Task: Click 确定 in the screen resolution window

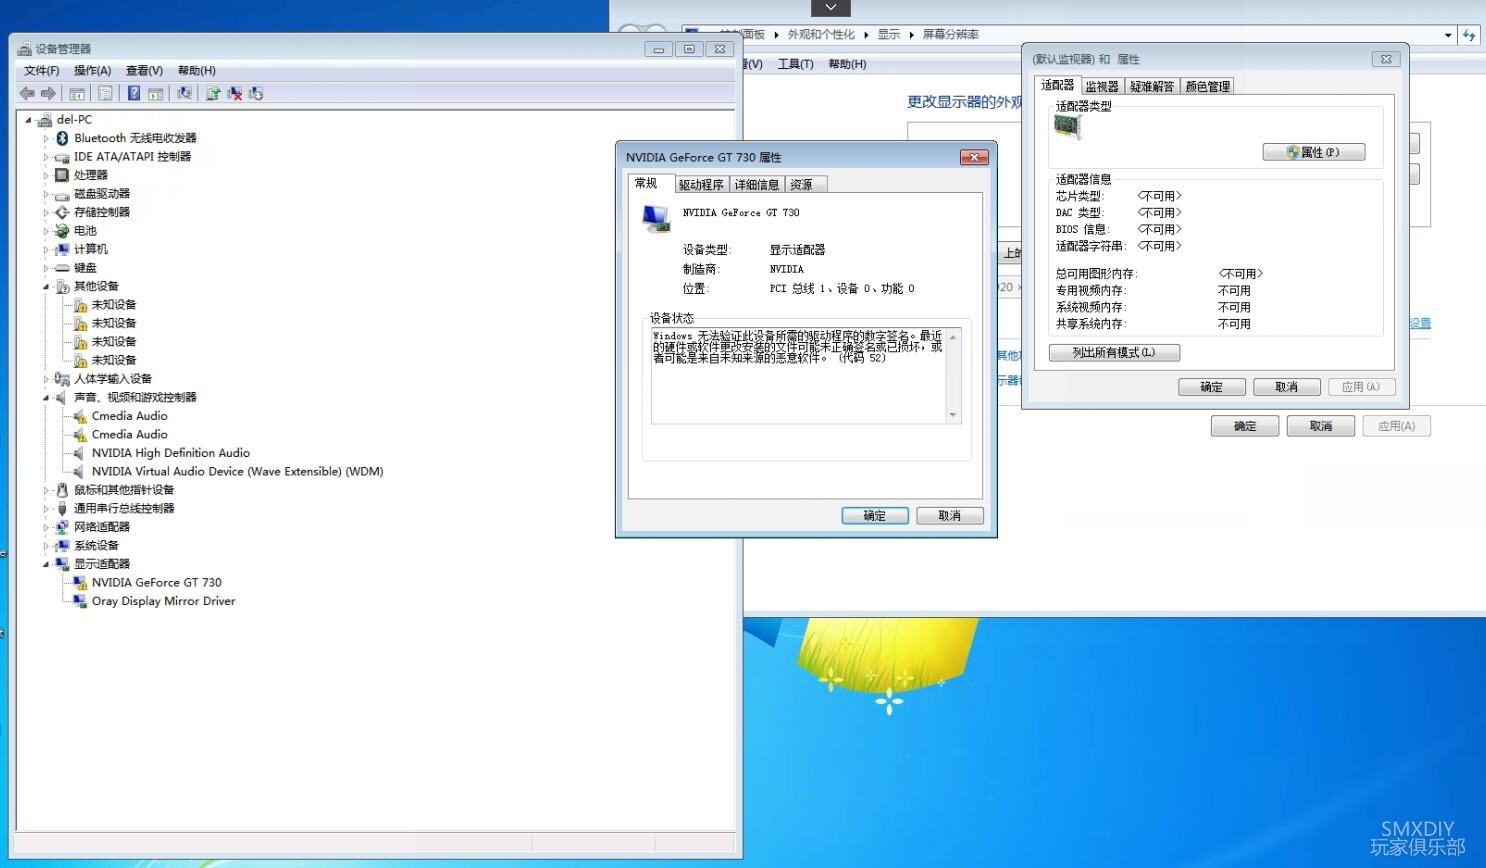Action: click(x=1245, y=426)
